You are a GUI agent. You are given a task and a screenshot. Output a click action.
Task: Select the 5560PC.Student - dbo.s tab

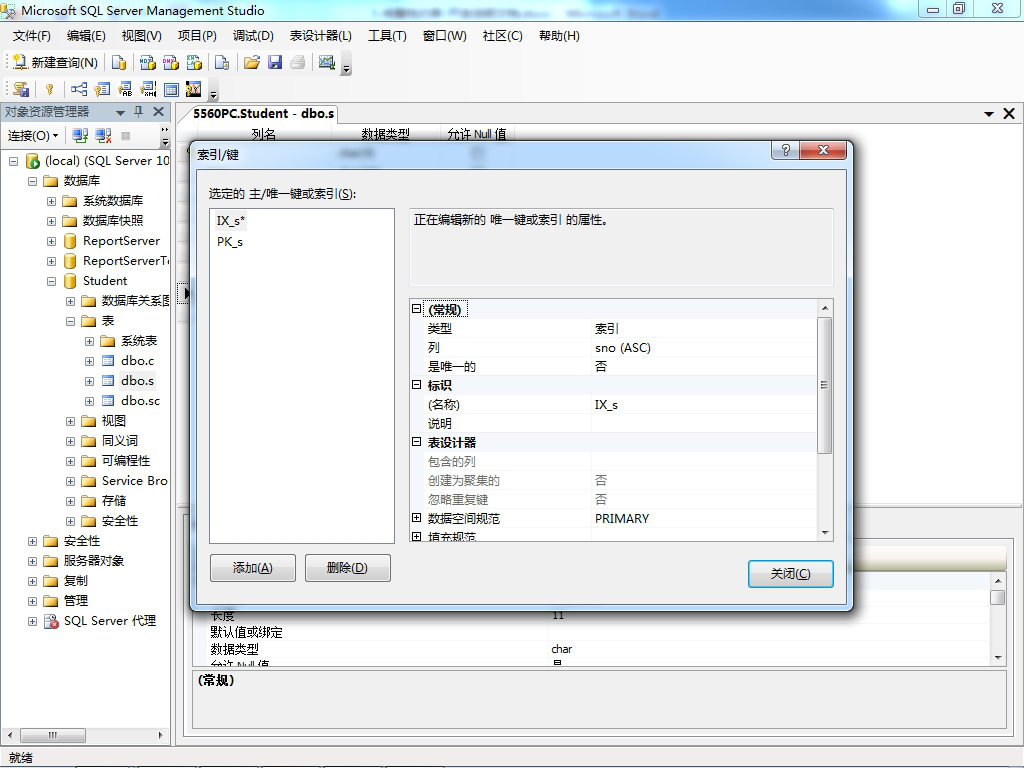[263, 114]
